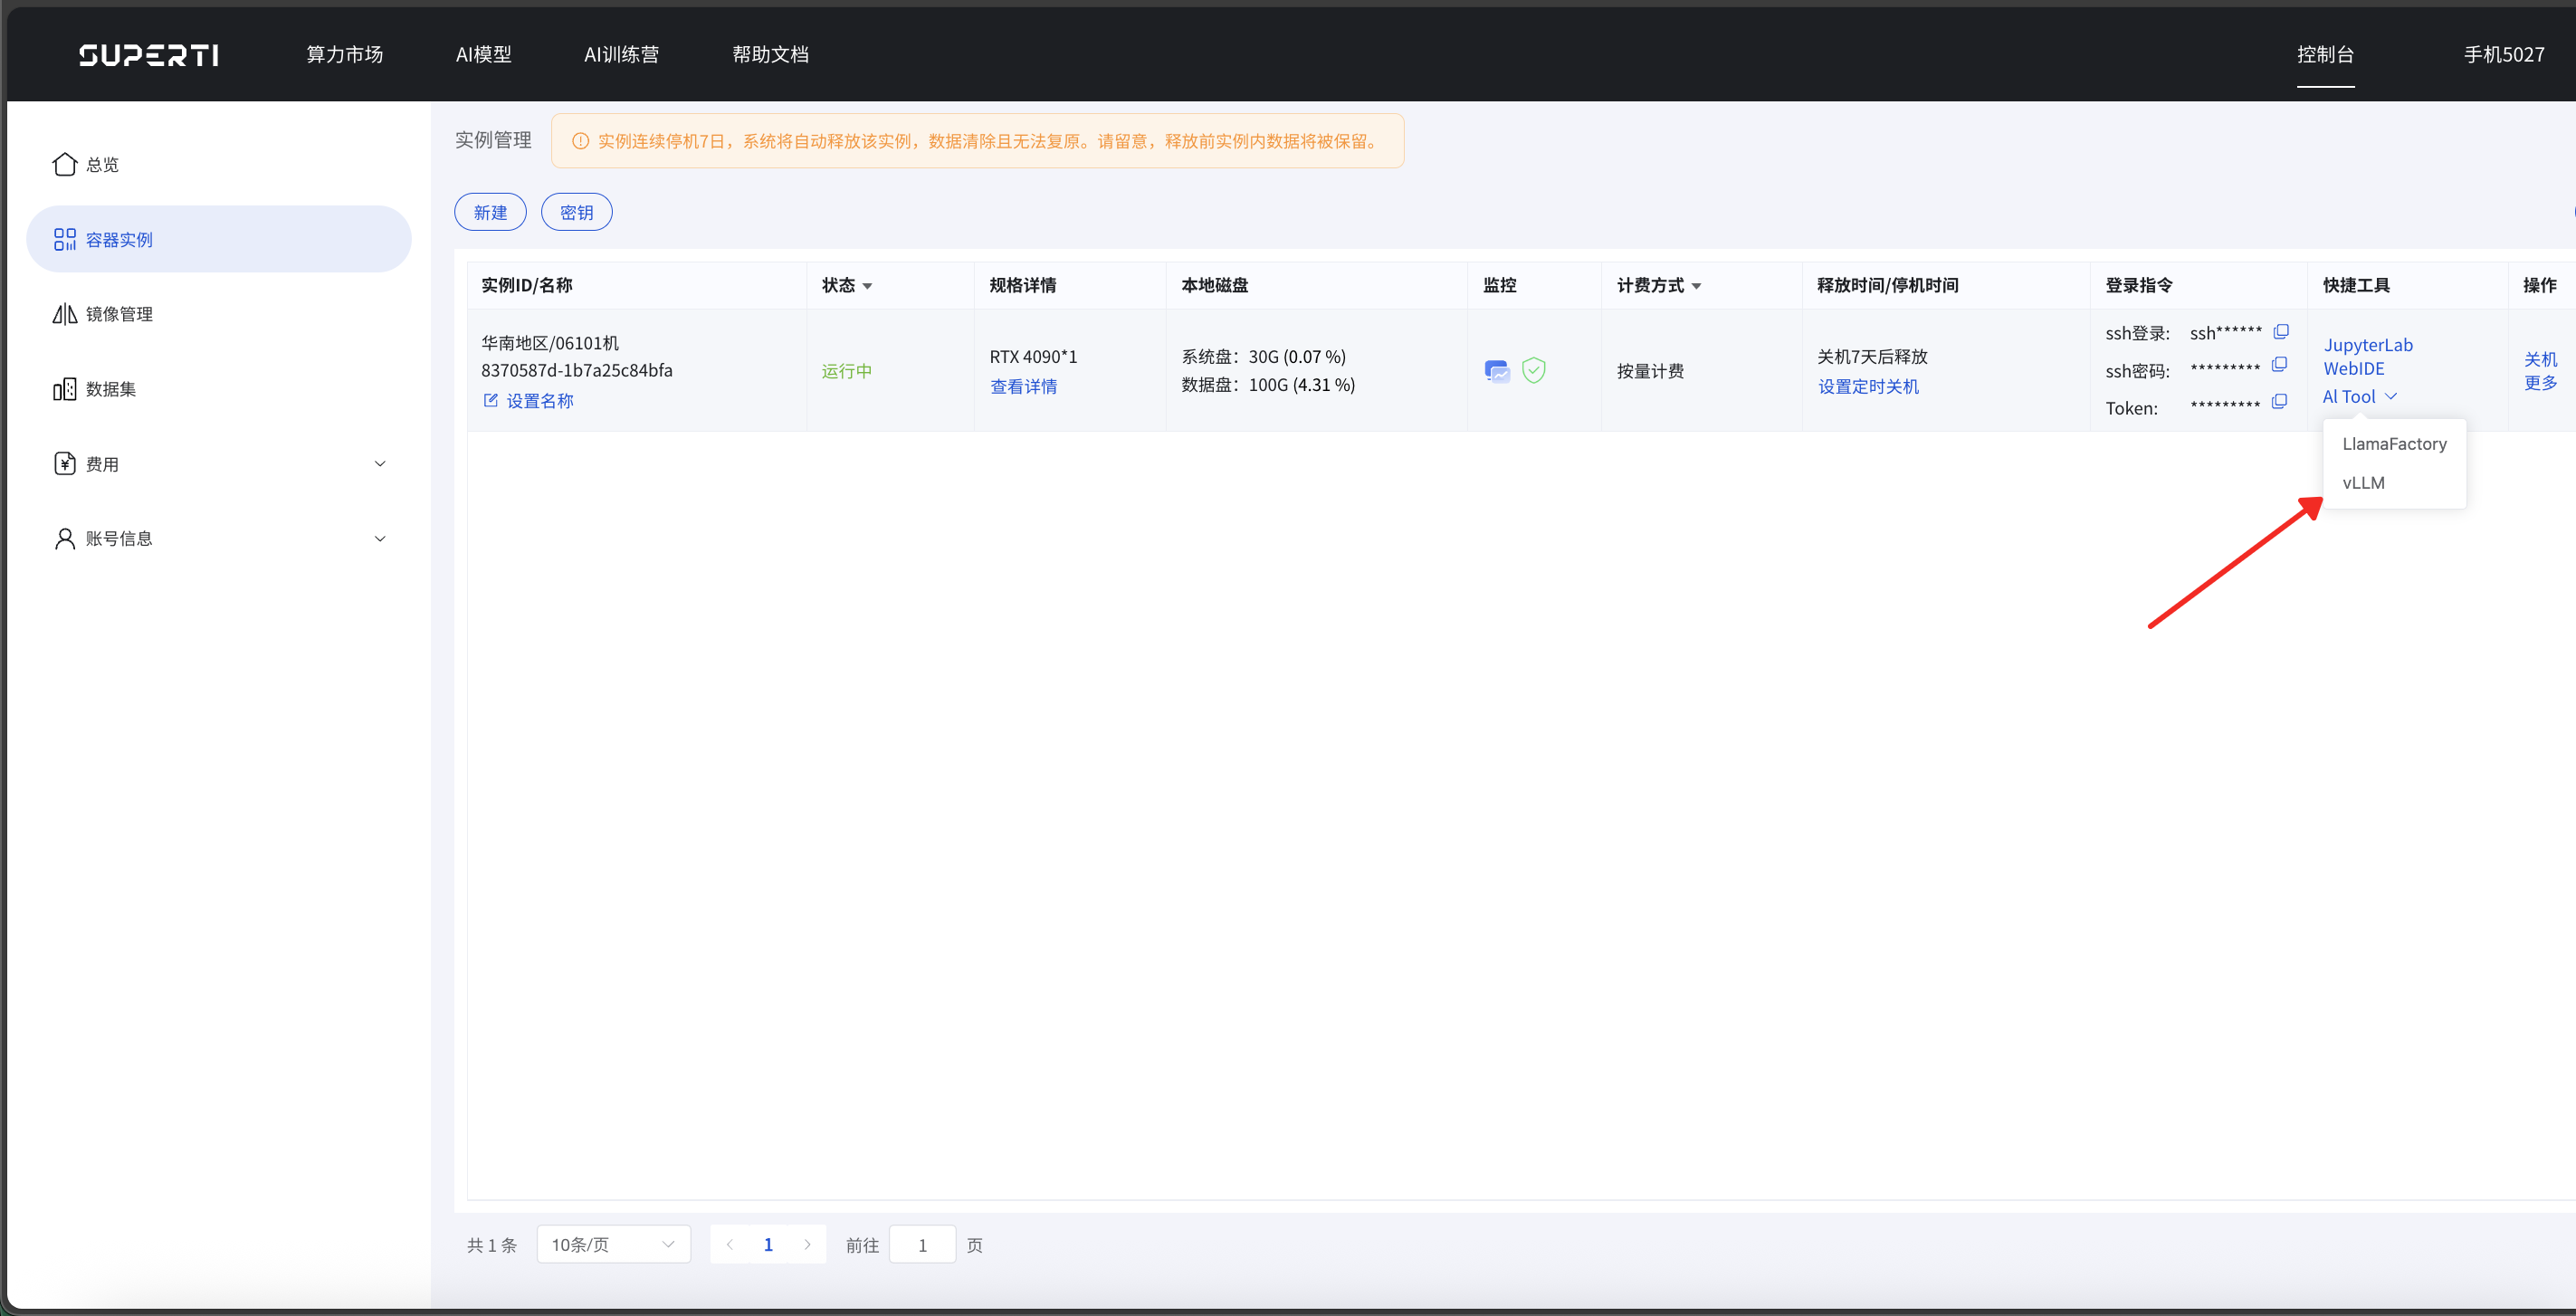This screenshot has height=1316, width=2576.
Task: Click the warning info icon in the alert banner
Action: pos(580,141)
